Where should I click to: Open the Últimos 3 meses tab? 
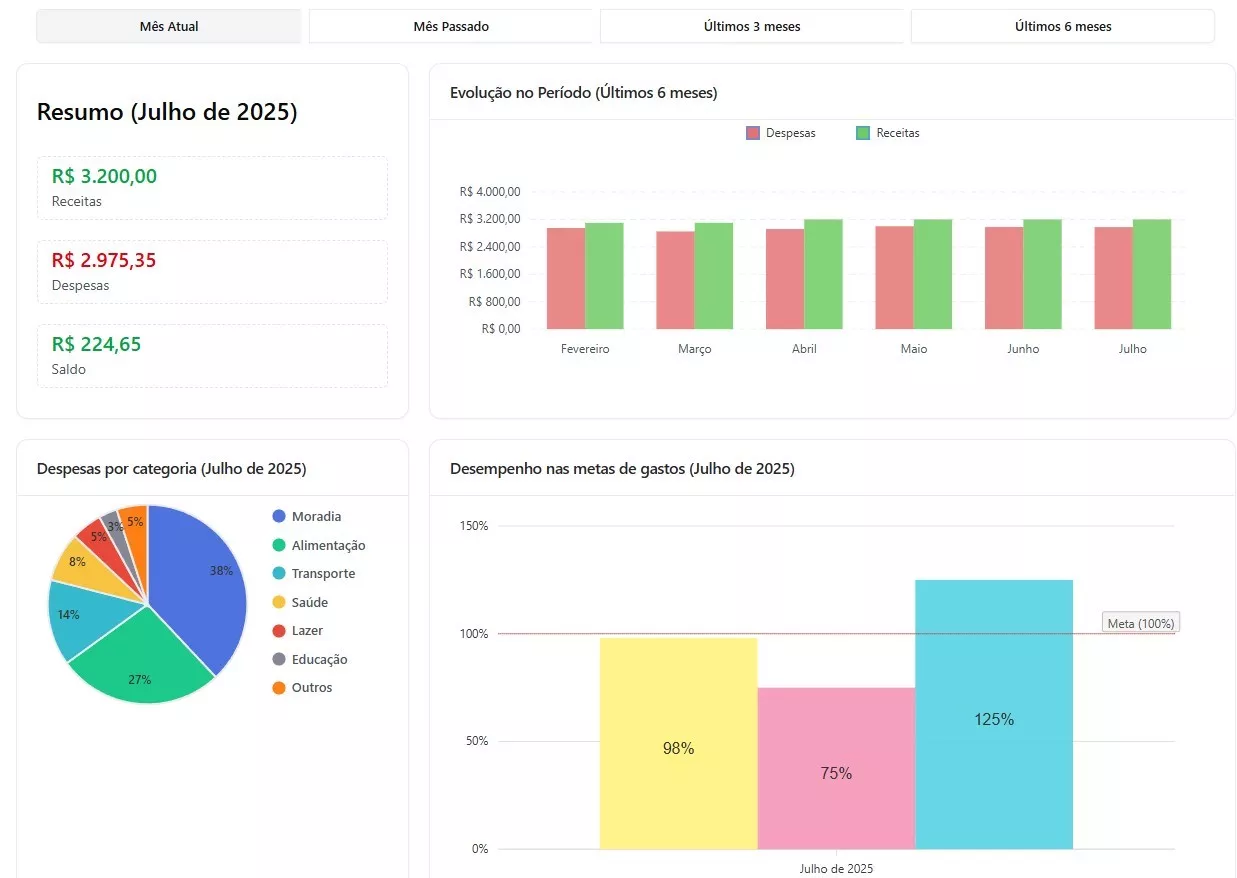(752, 26)
